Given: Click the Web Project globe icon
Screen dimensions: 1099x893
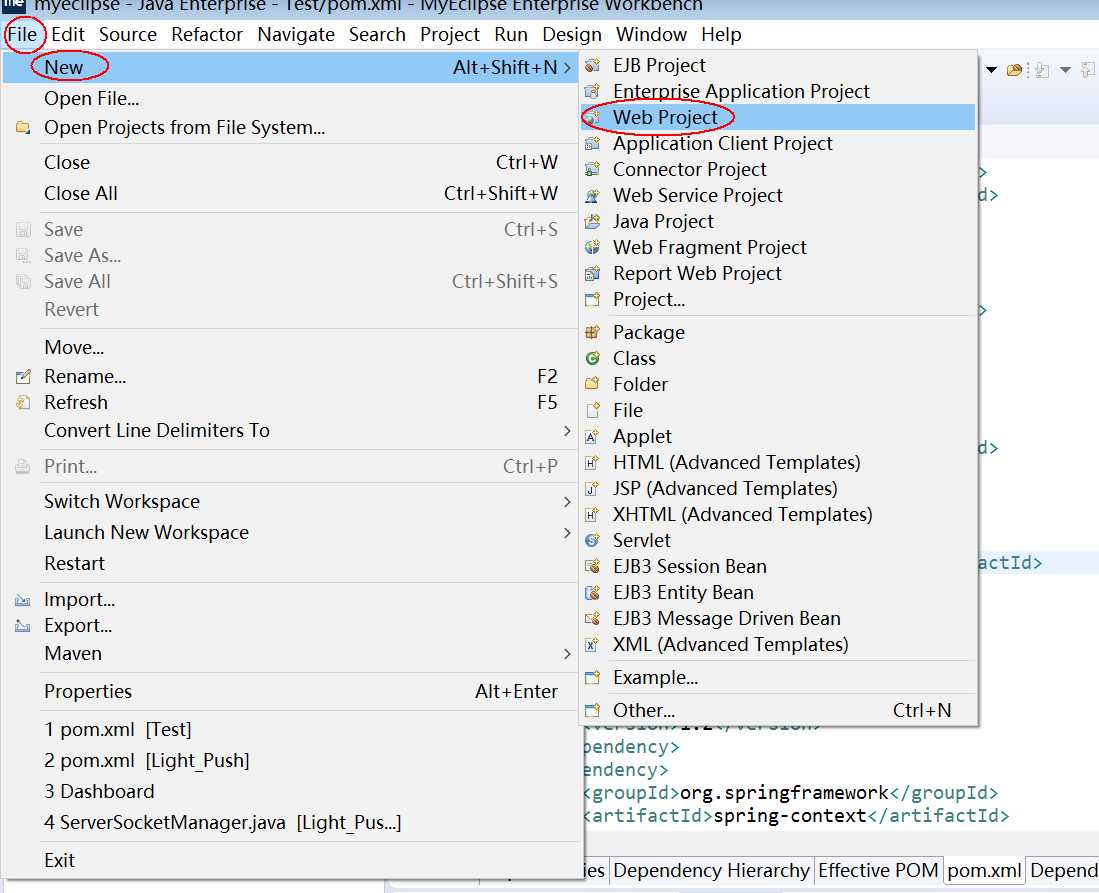Looking at the screenshot, I should pyautogui.click(x=592, y=117).
